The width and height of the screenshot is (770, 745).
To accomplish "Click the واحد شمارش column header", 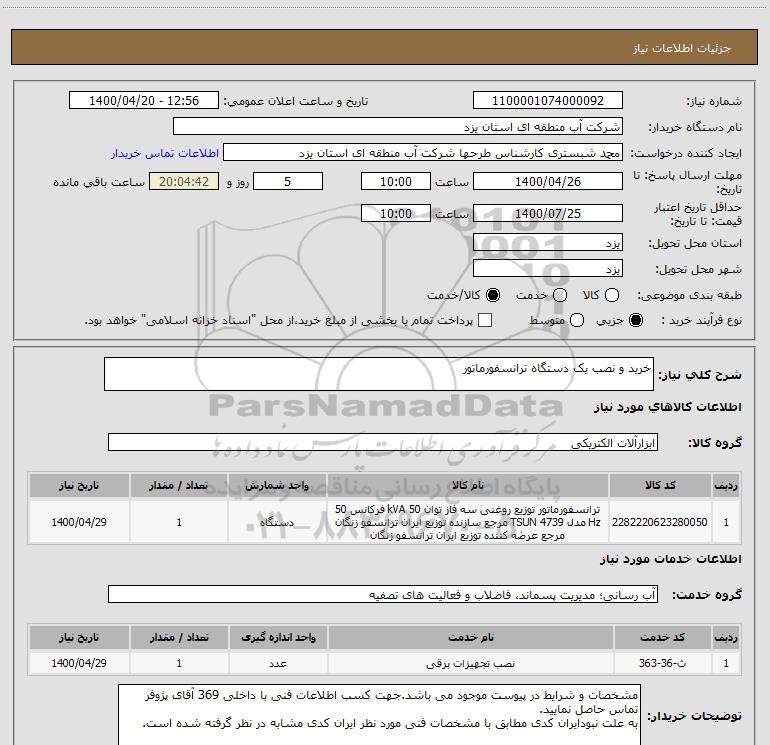I will 277,485.
